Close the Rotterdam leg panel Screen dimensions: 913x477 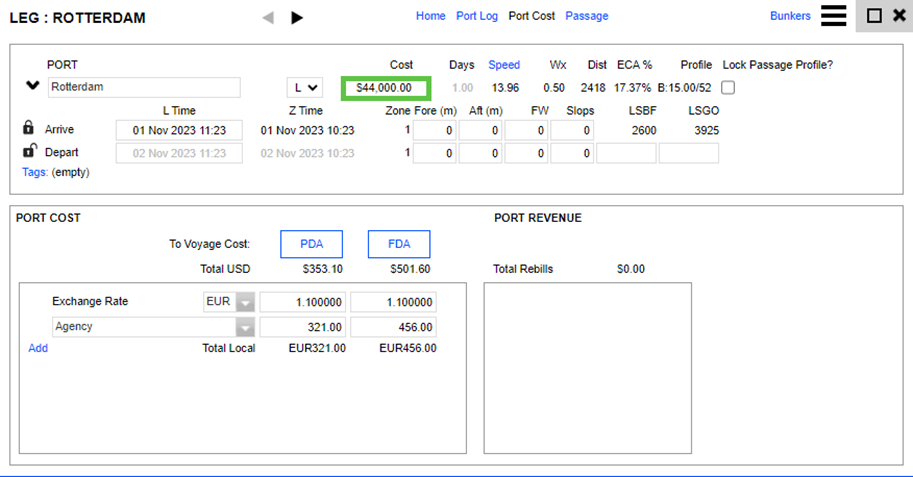898,16
